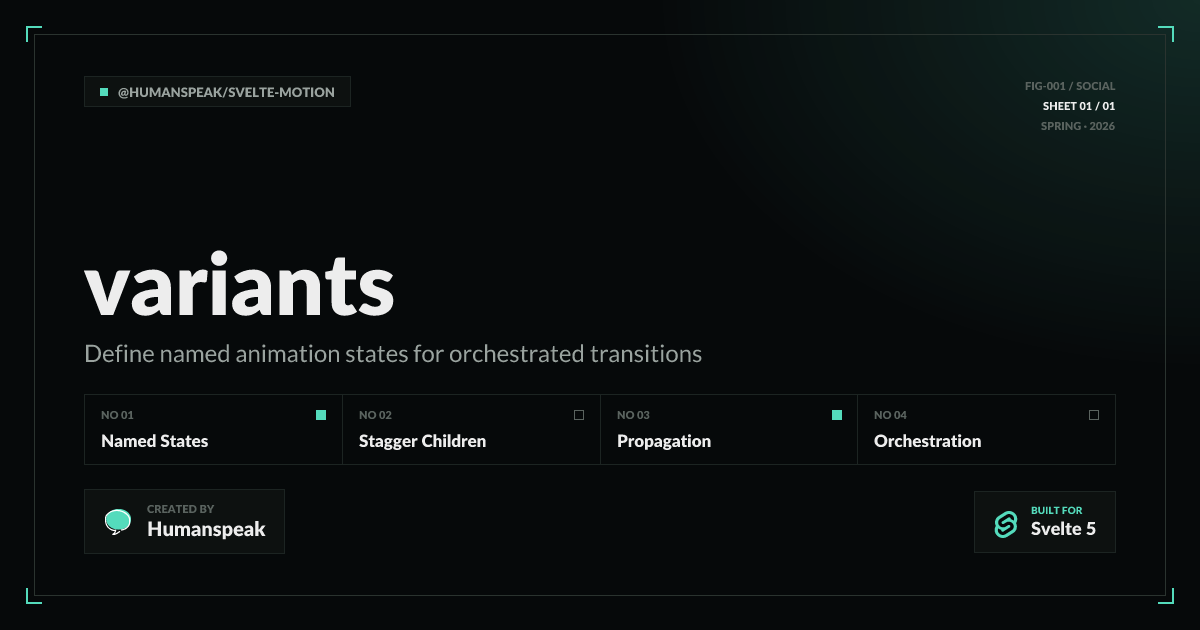Select the @HUMANSPEAK/SVELTE-MOTION package badge
Viewport: 1200px width, 630px height.
click(x=218, y=92)
